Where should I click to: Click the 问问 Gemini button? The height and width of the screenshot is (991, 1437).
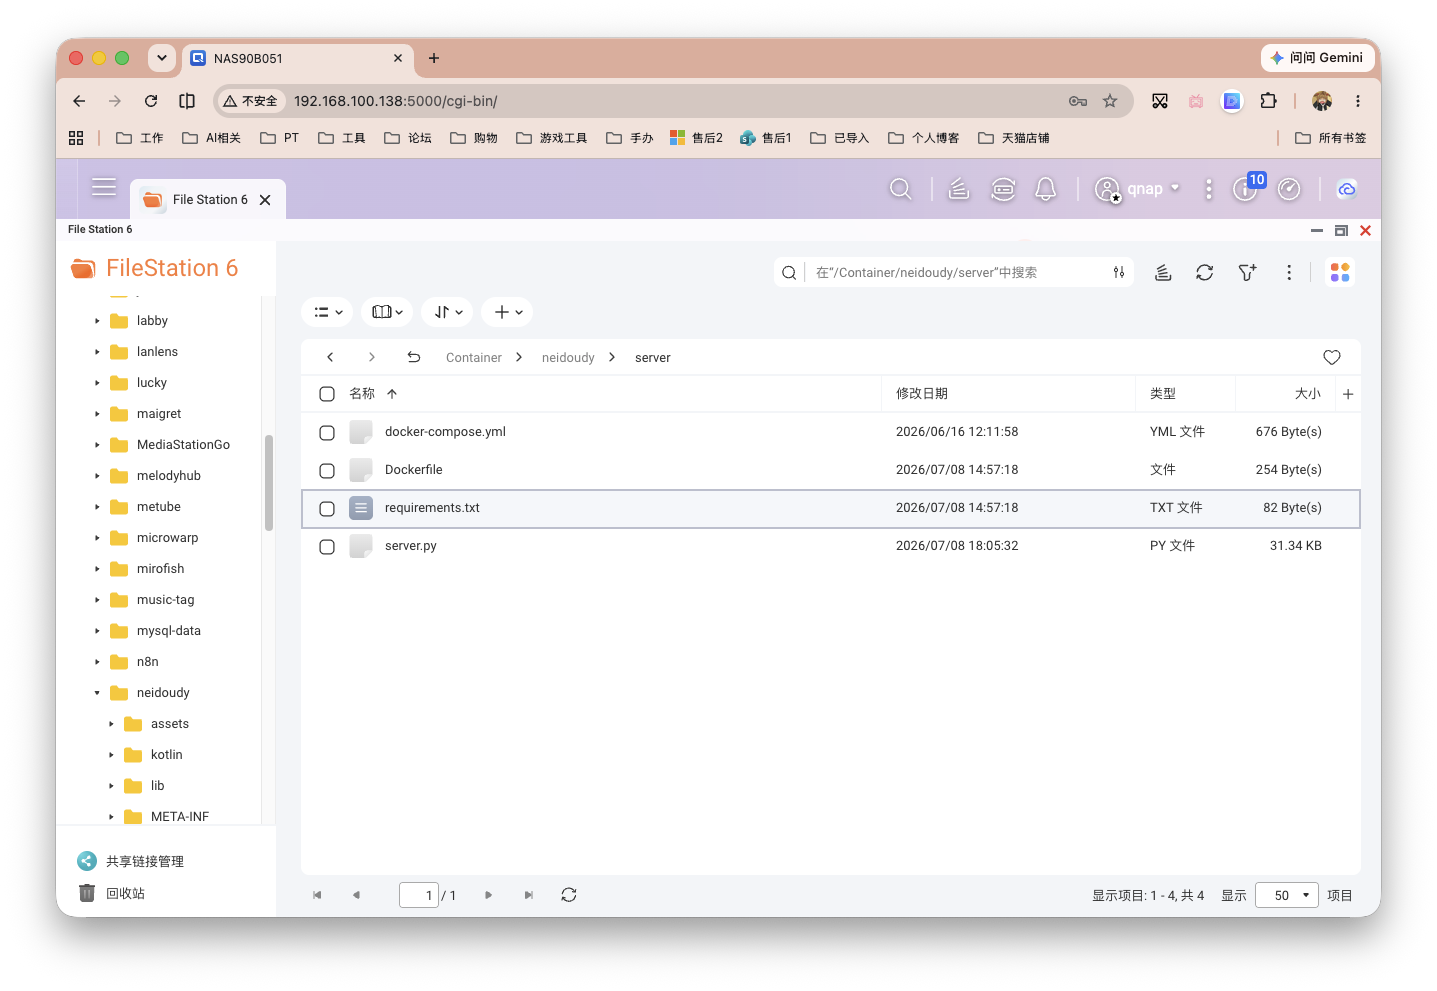pyautogui.click(x=1316, y=58)
